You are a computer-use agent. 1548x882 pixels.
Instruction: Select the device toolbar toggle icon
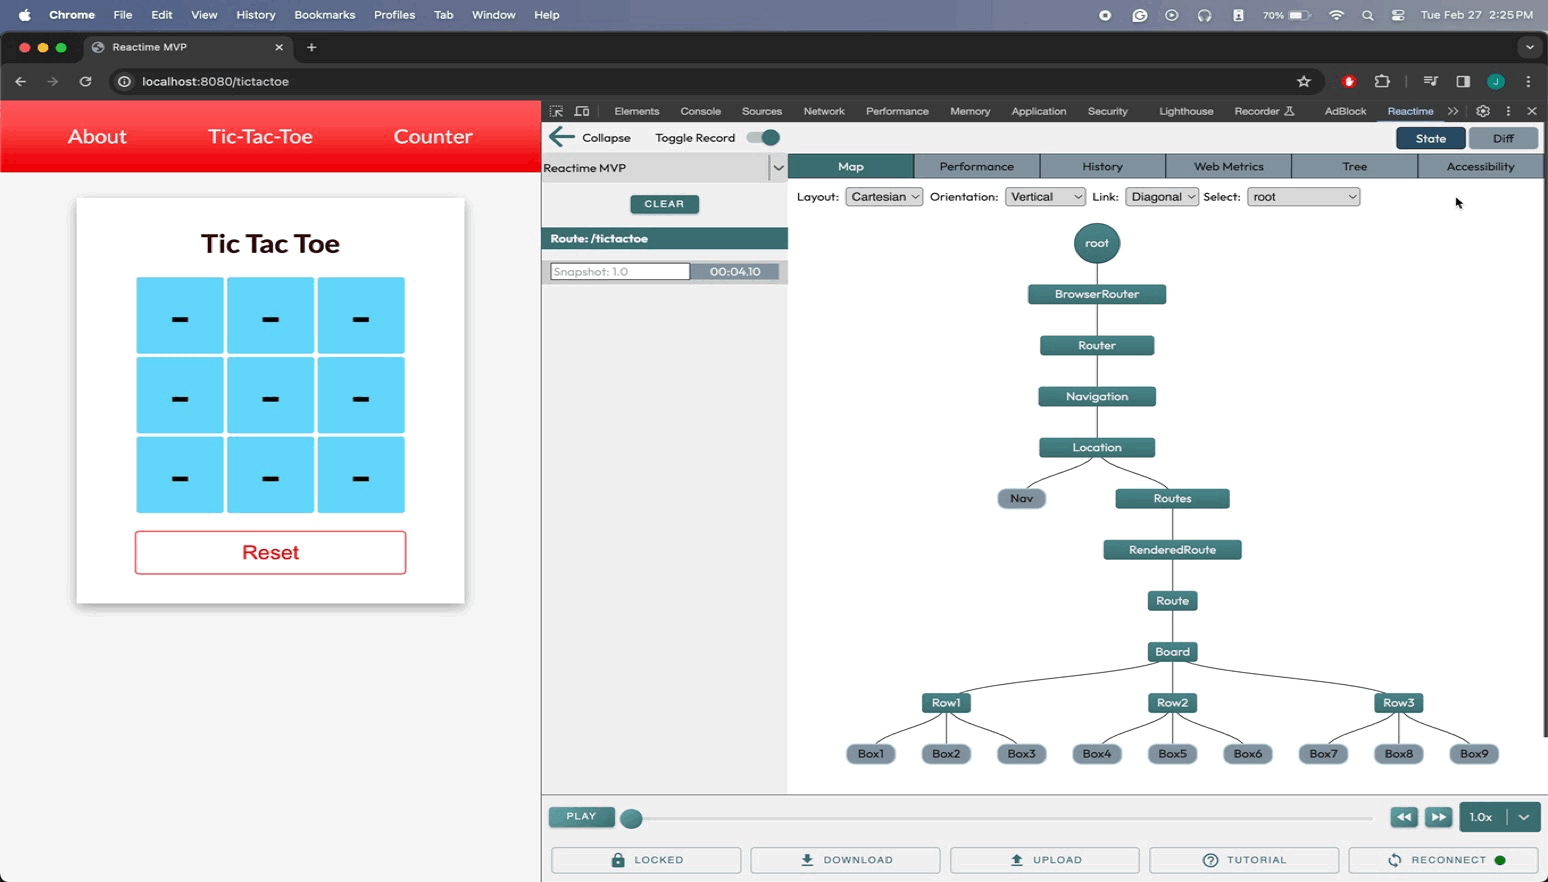click(x=582, y=111)
